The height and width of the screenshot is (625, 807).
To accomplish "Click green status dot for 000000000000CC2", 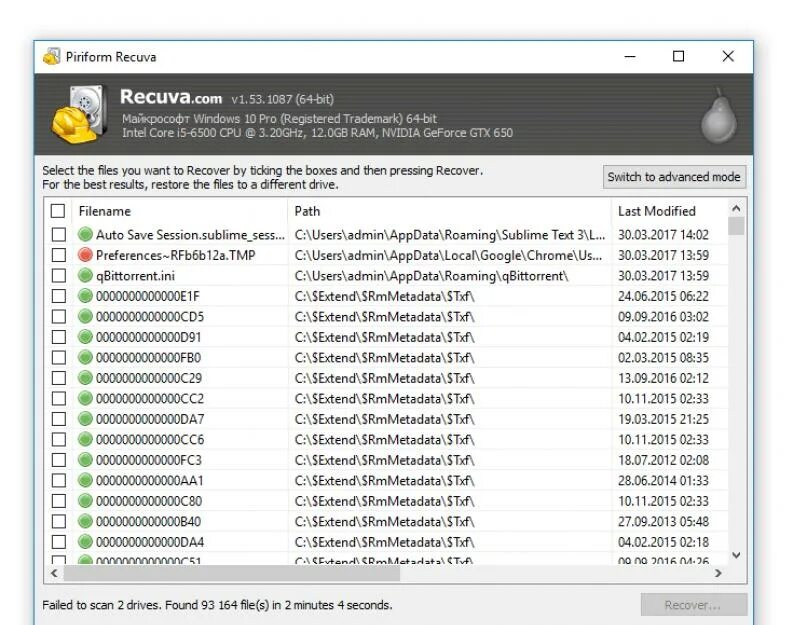I will [x=85, y=398].
